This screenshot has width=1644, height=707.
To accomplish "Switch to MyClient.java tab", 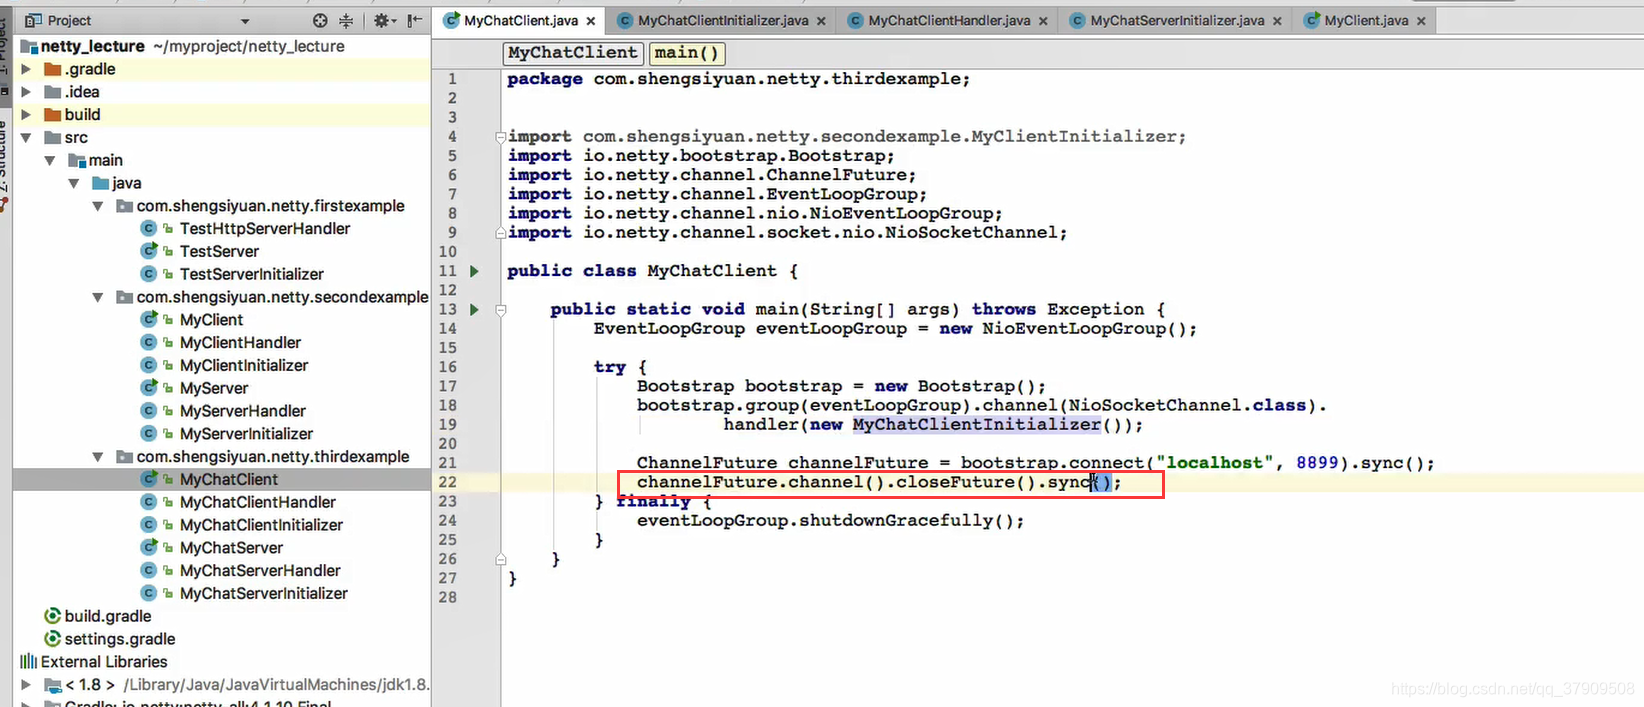I will (x=1366, y=20).
